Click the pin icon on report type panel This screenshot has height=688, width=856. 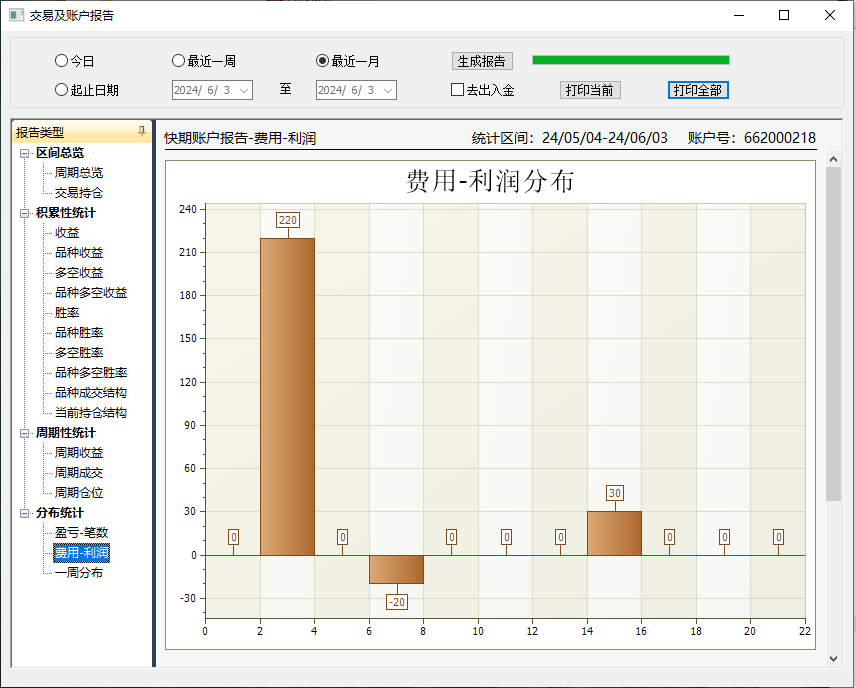point(142,132)
